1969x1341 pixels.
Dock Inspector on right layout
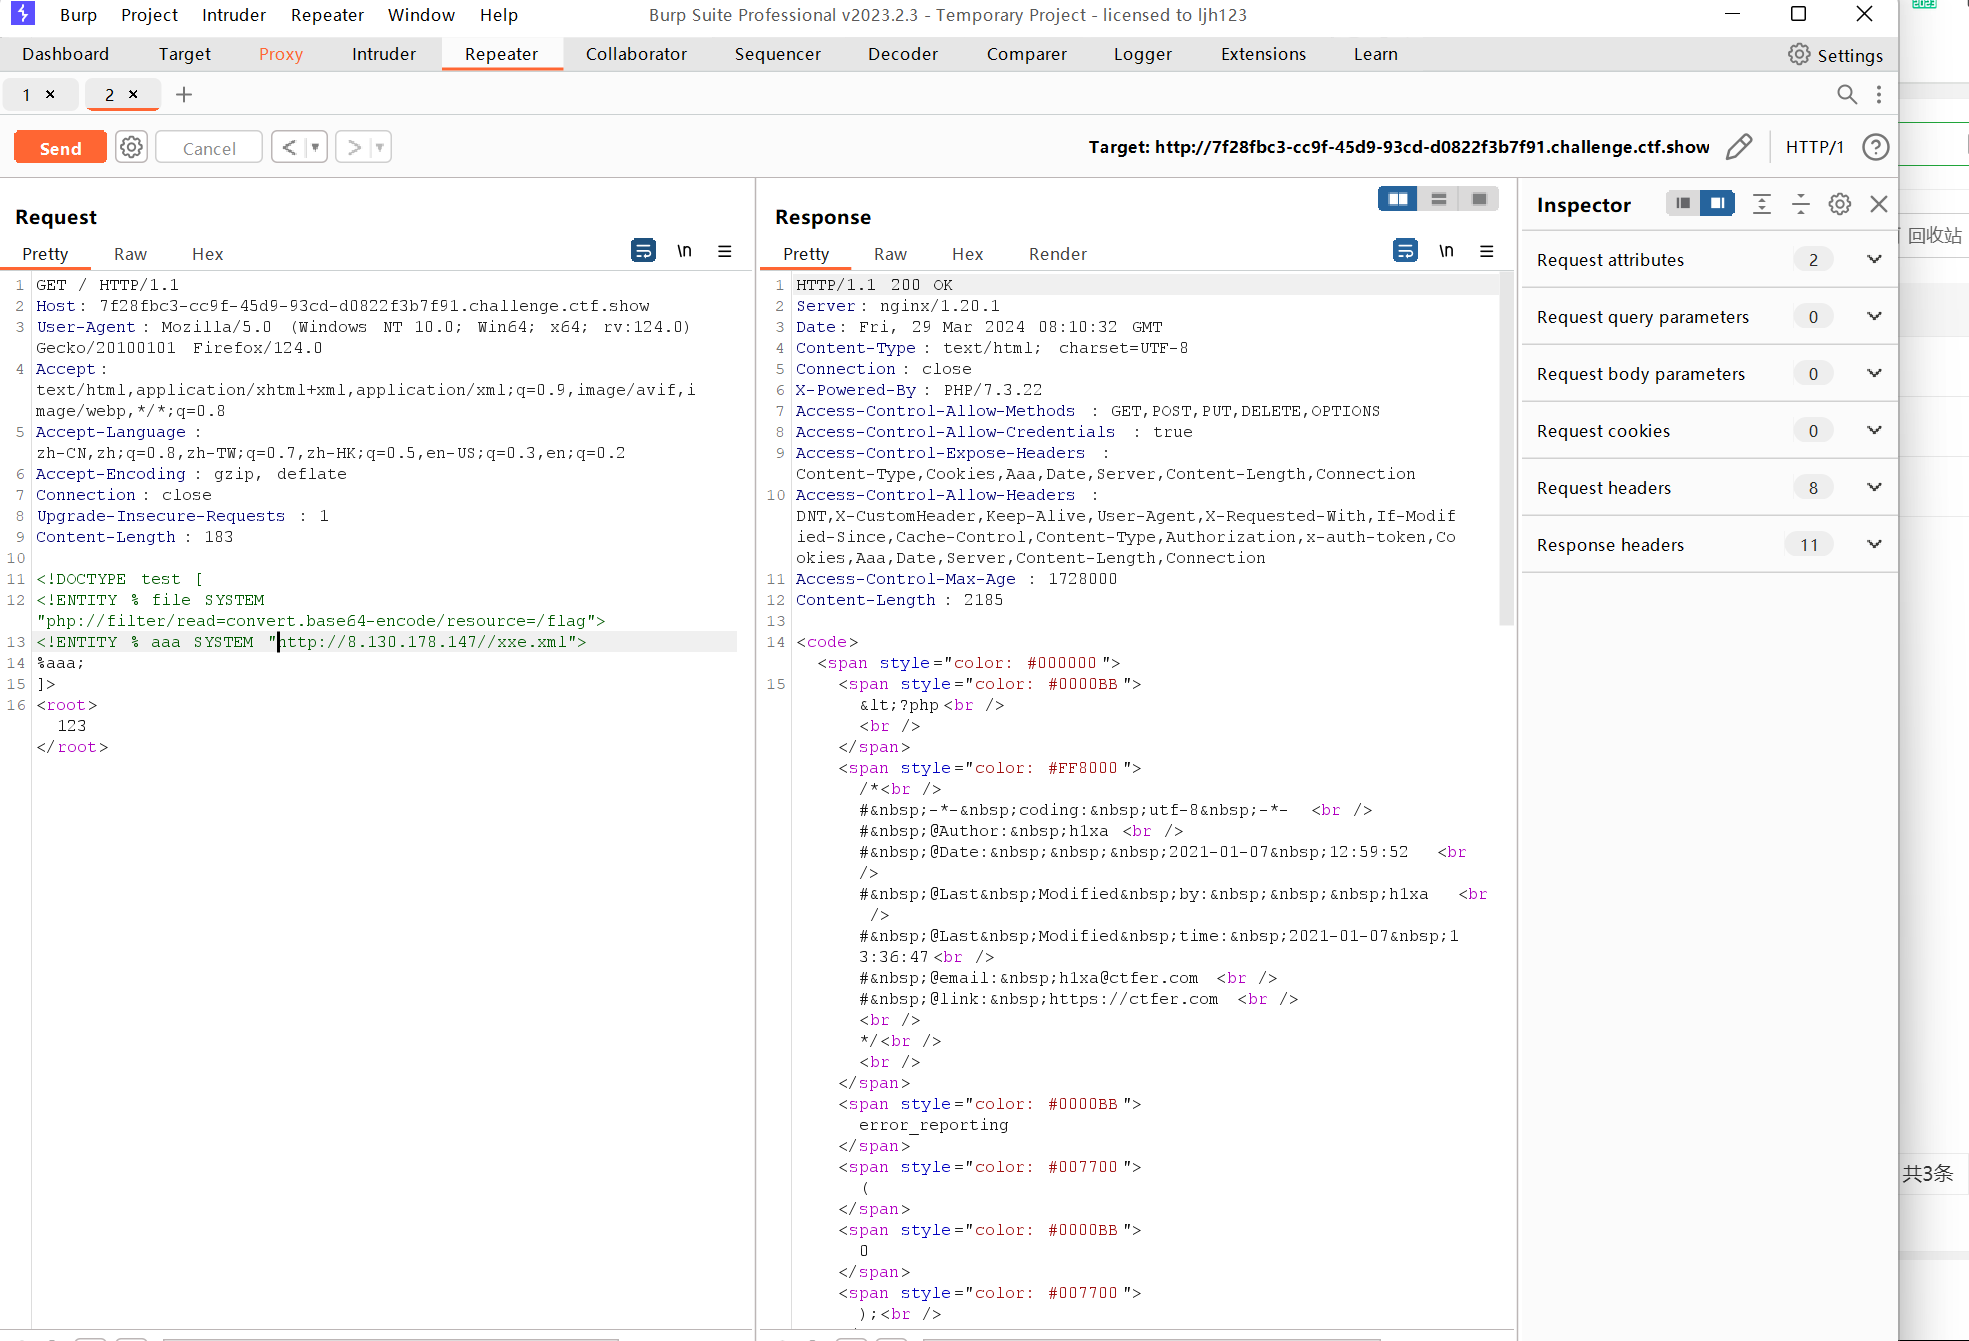[x=1718, y=203]
